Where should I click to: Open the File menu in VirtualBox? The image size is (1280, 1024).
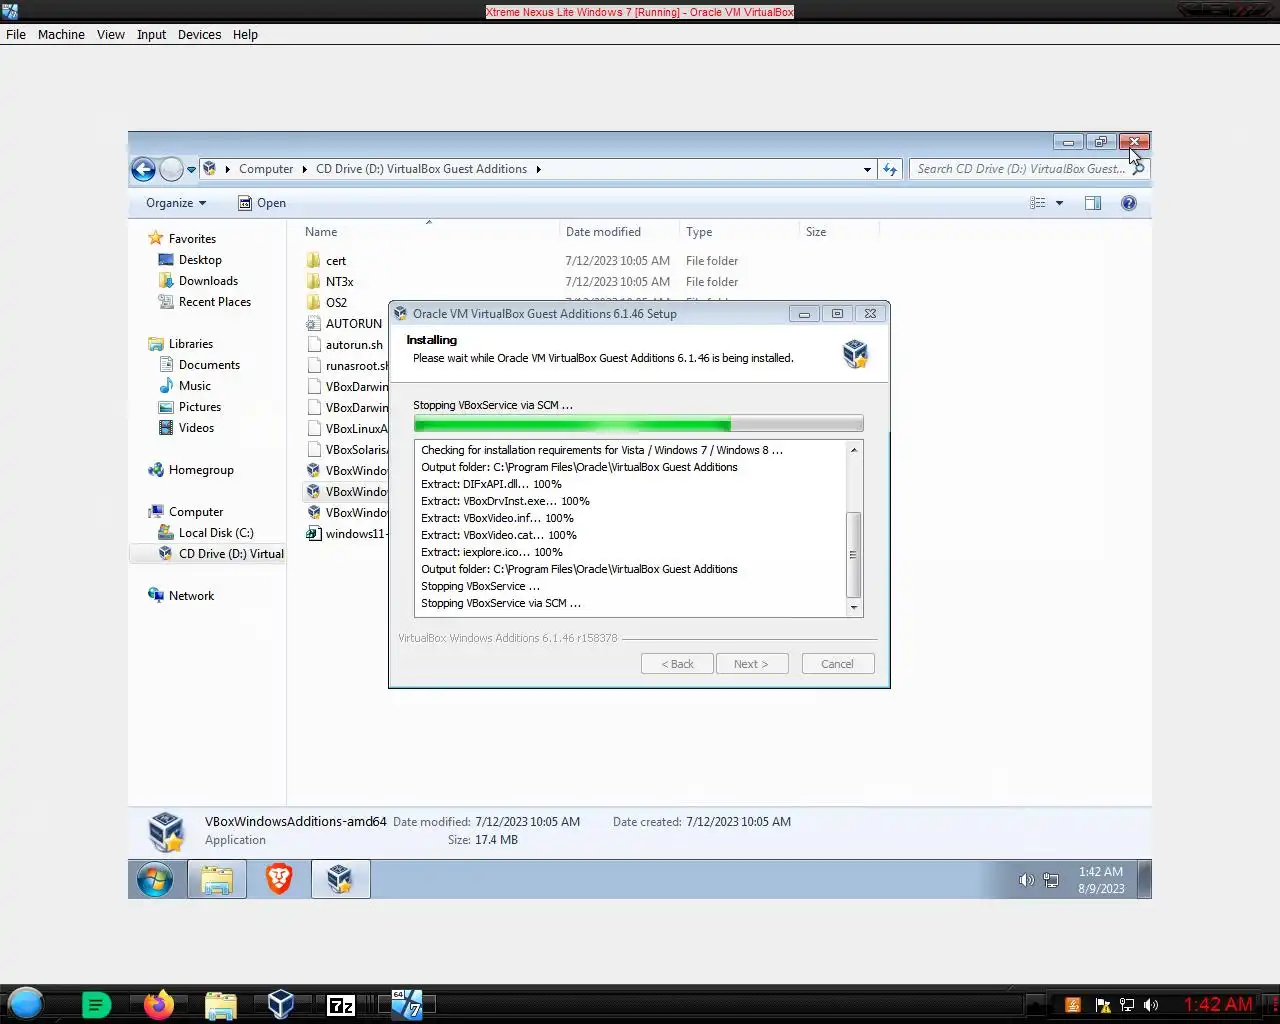[16, 34]
